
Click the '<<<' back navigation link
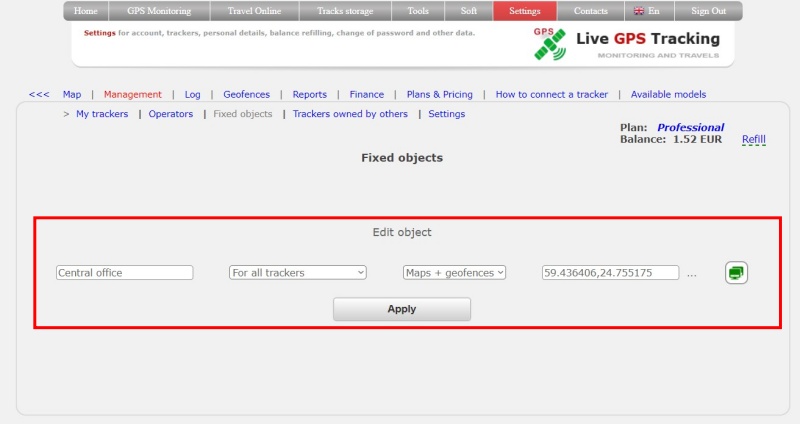(x=39, y=94)
